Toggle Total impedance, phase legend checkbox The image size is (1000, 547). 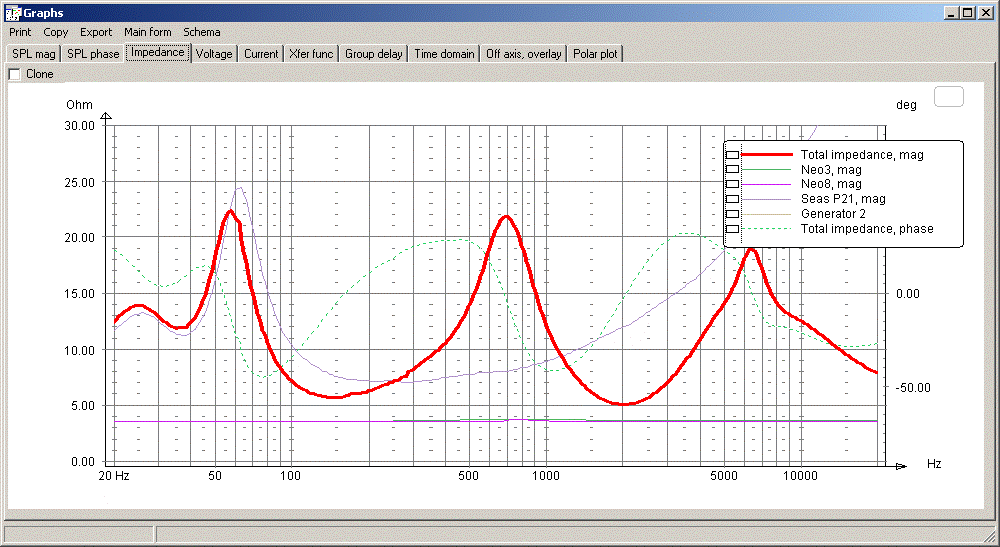(x=733, y=229)
